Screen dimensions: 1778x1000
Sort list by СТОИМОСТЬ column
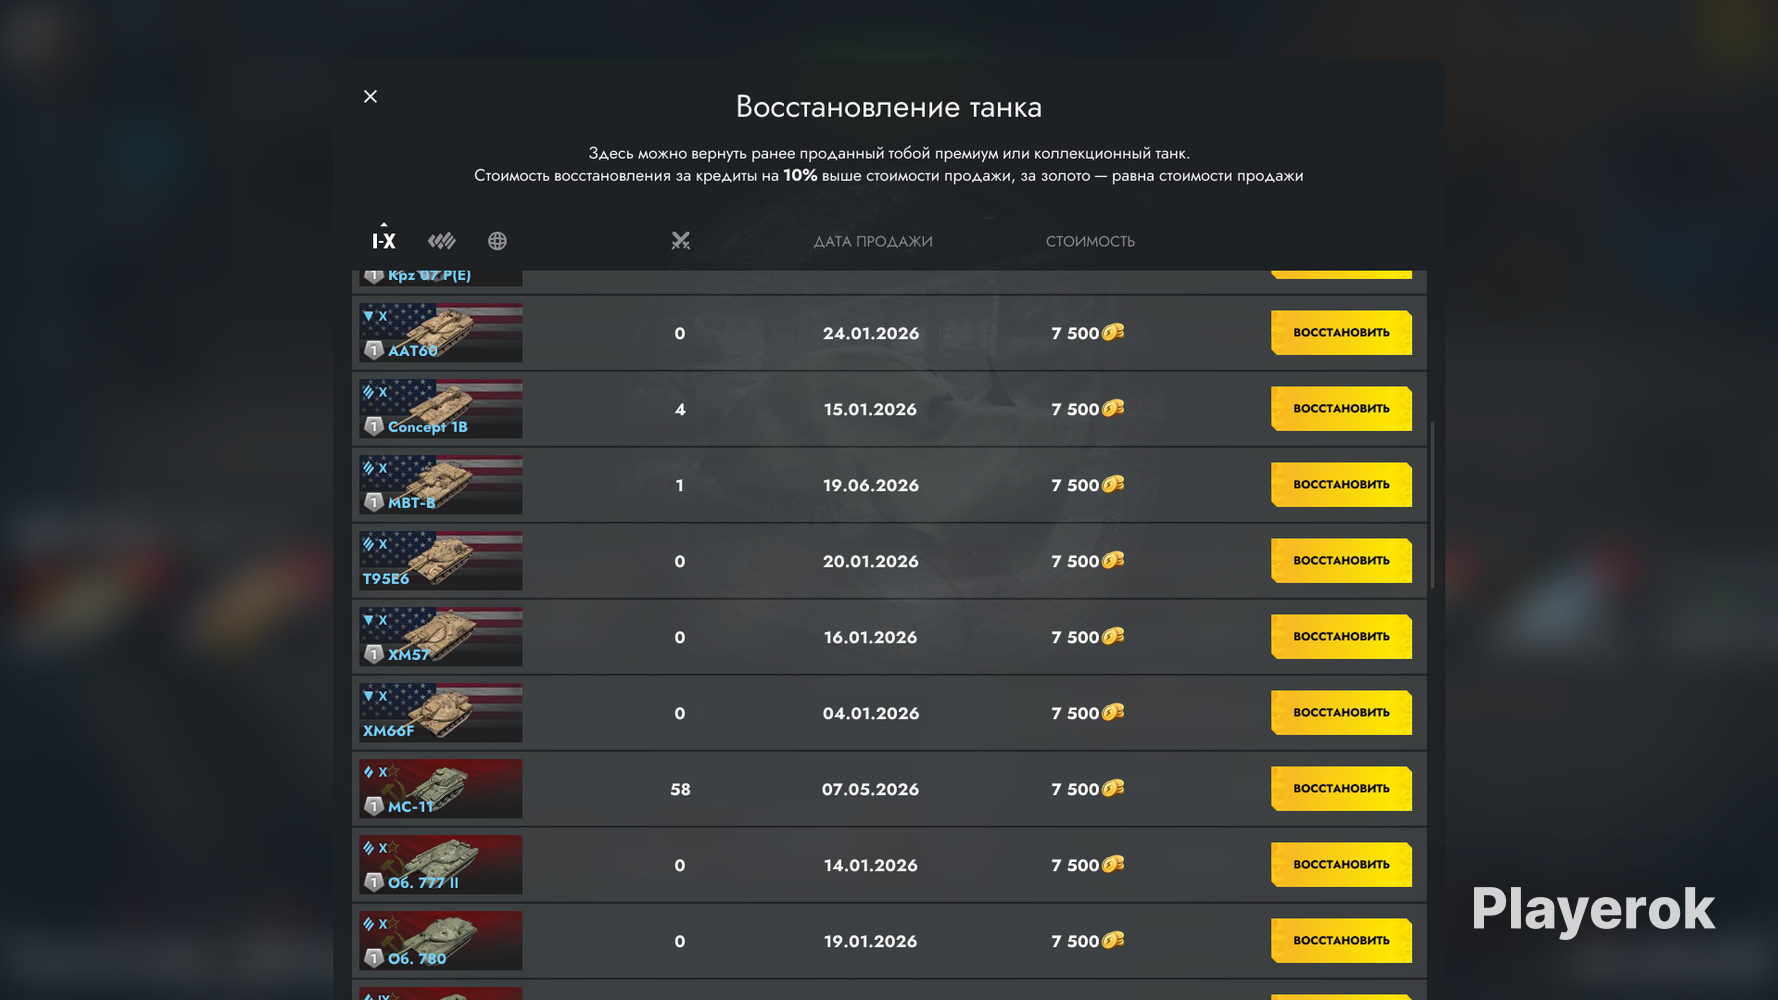pyautogui.click(x=1090, y=241)
